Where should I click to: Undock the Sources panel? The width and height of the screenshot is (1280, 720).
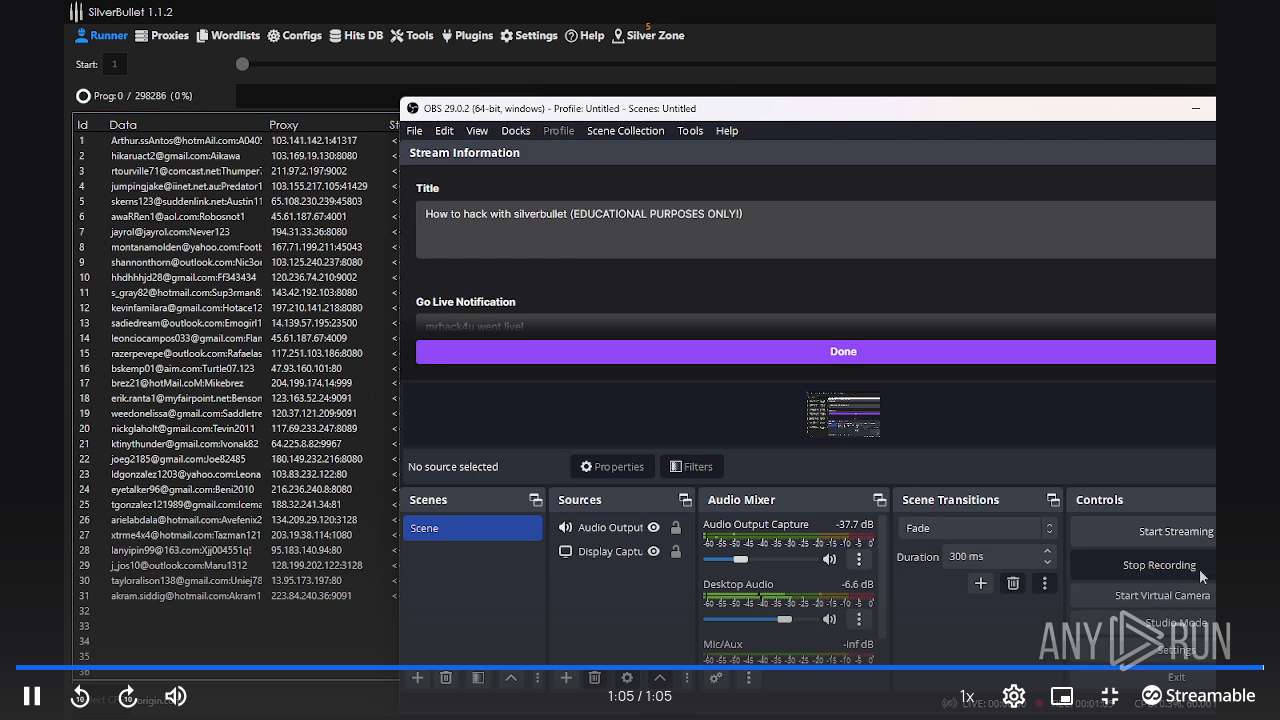(685, 500)
